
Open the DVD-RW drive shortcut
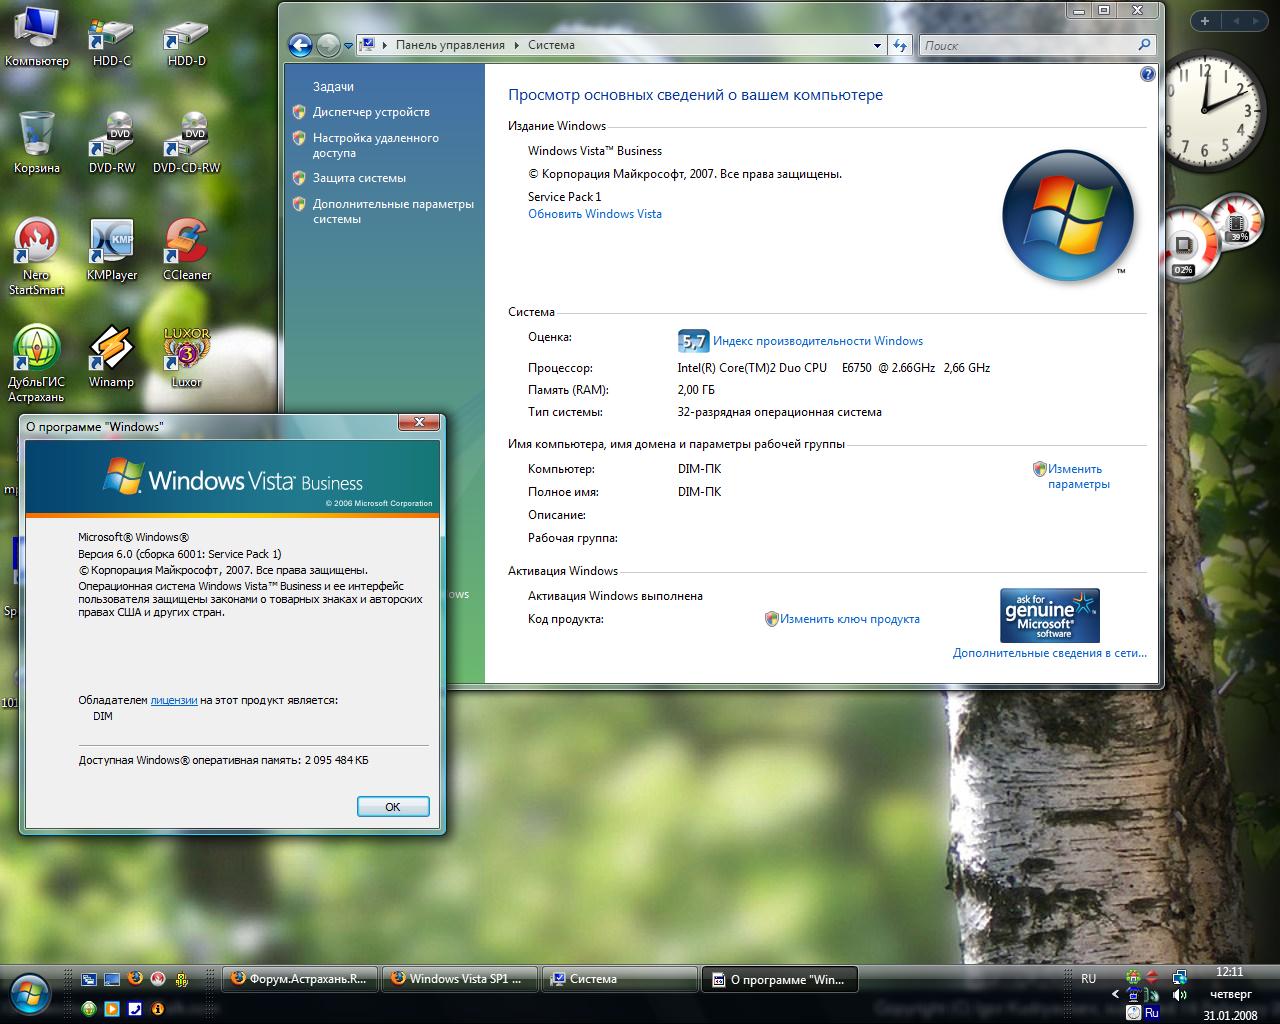pyautogui.click(x=111, y=142)
